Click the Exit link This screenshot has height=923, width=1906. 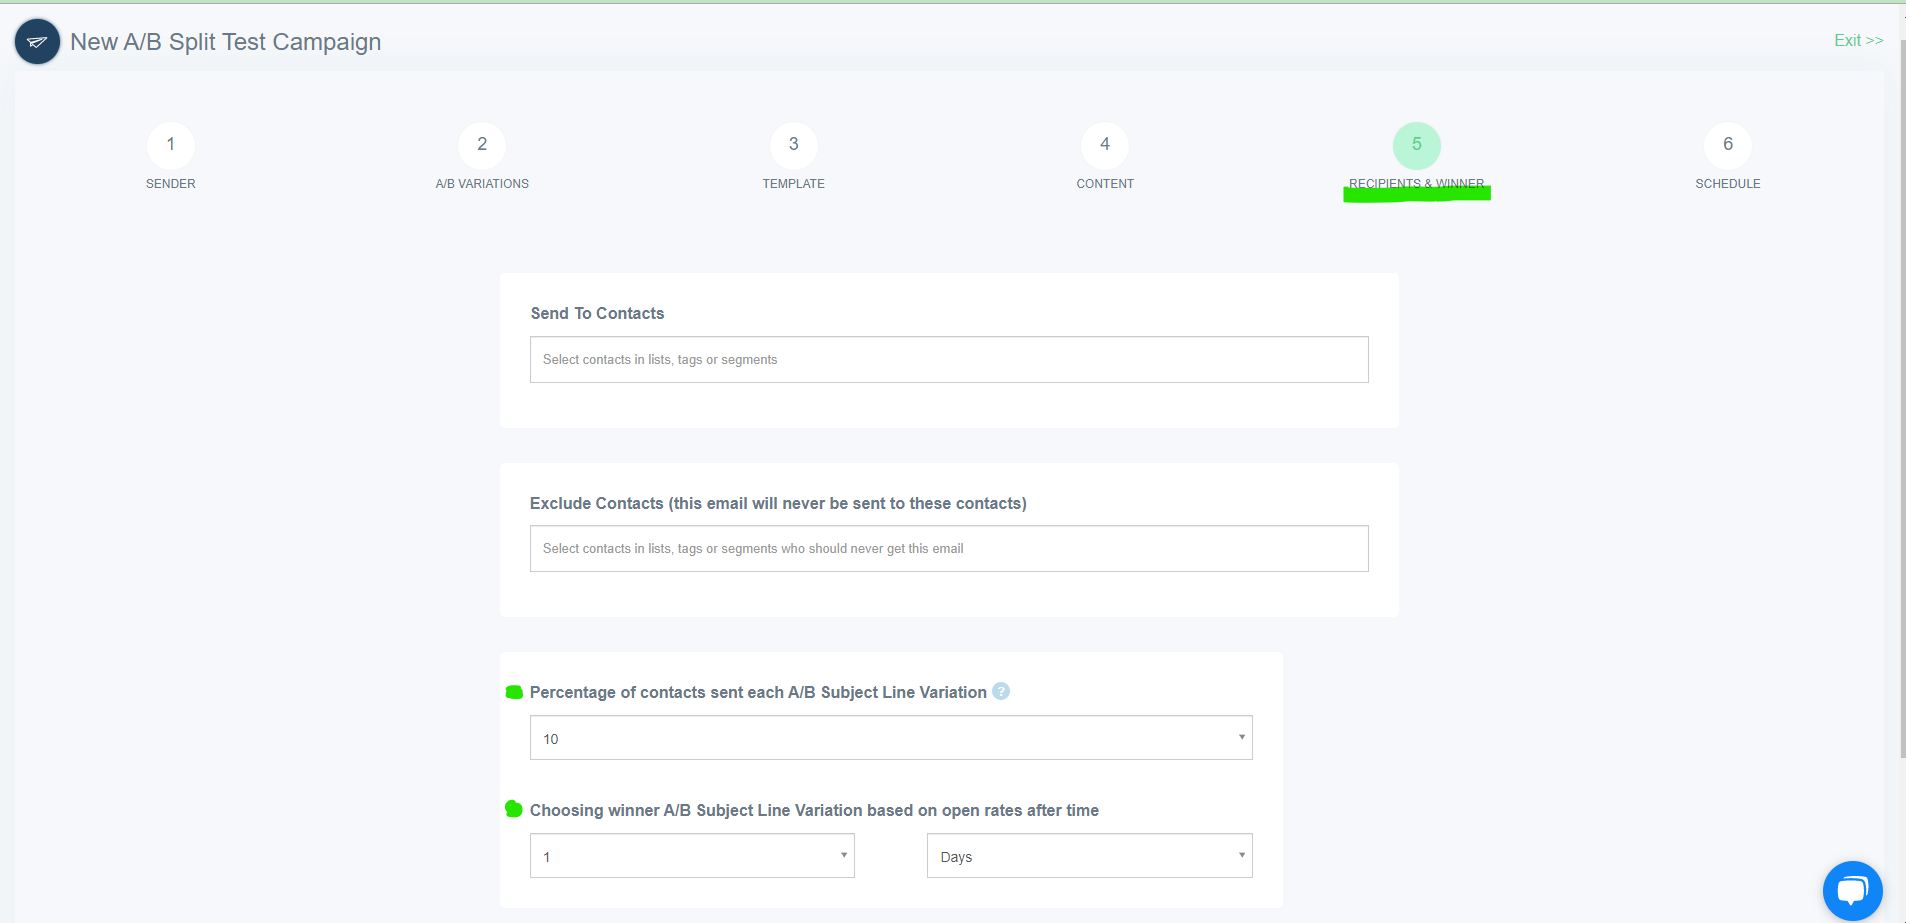1858,40
